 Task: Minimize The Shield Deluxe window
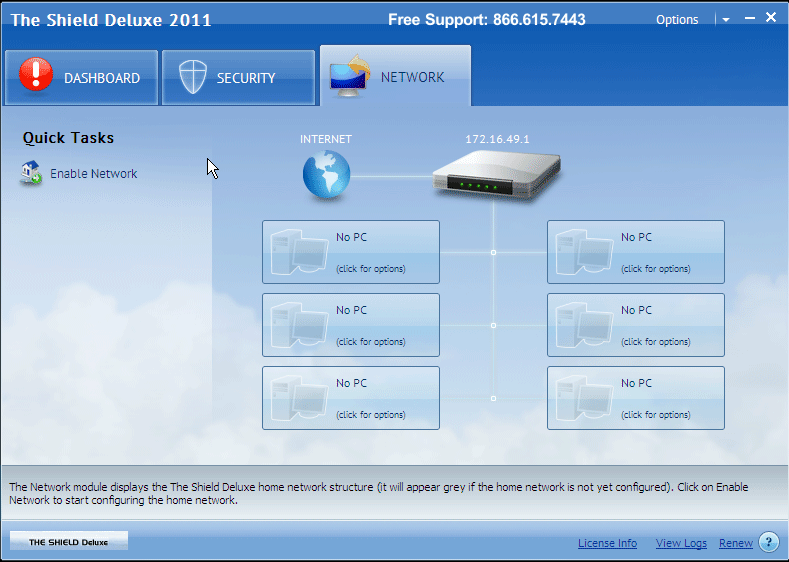[x=750, y=18]
